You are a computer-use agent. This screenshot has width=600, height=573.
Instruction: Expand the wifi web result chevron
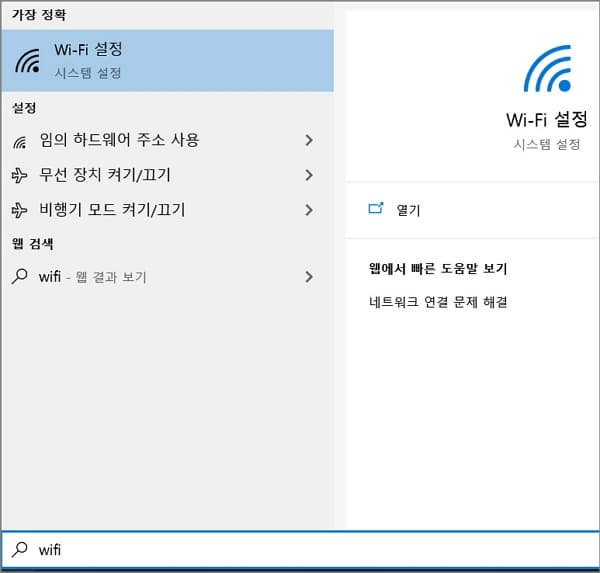pos(309,276)
